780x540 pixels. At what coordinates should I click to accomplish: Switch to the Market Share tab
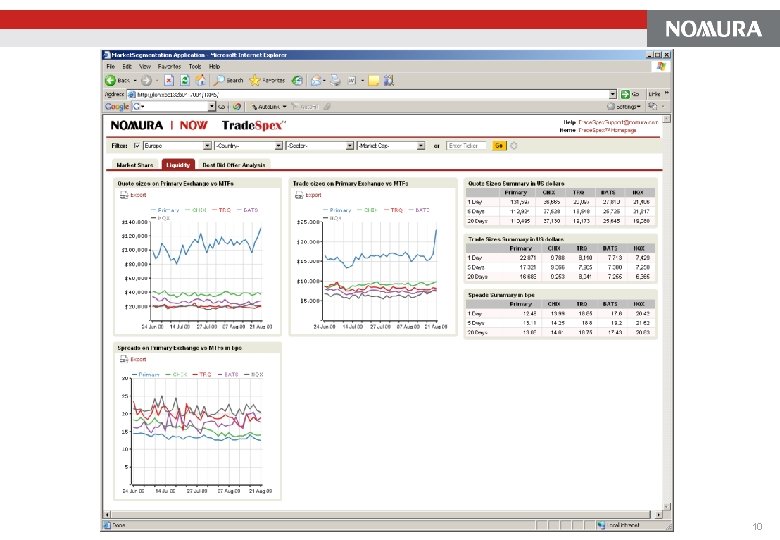(x=135, y=165)
